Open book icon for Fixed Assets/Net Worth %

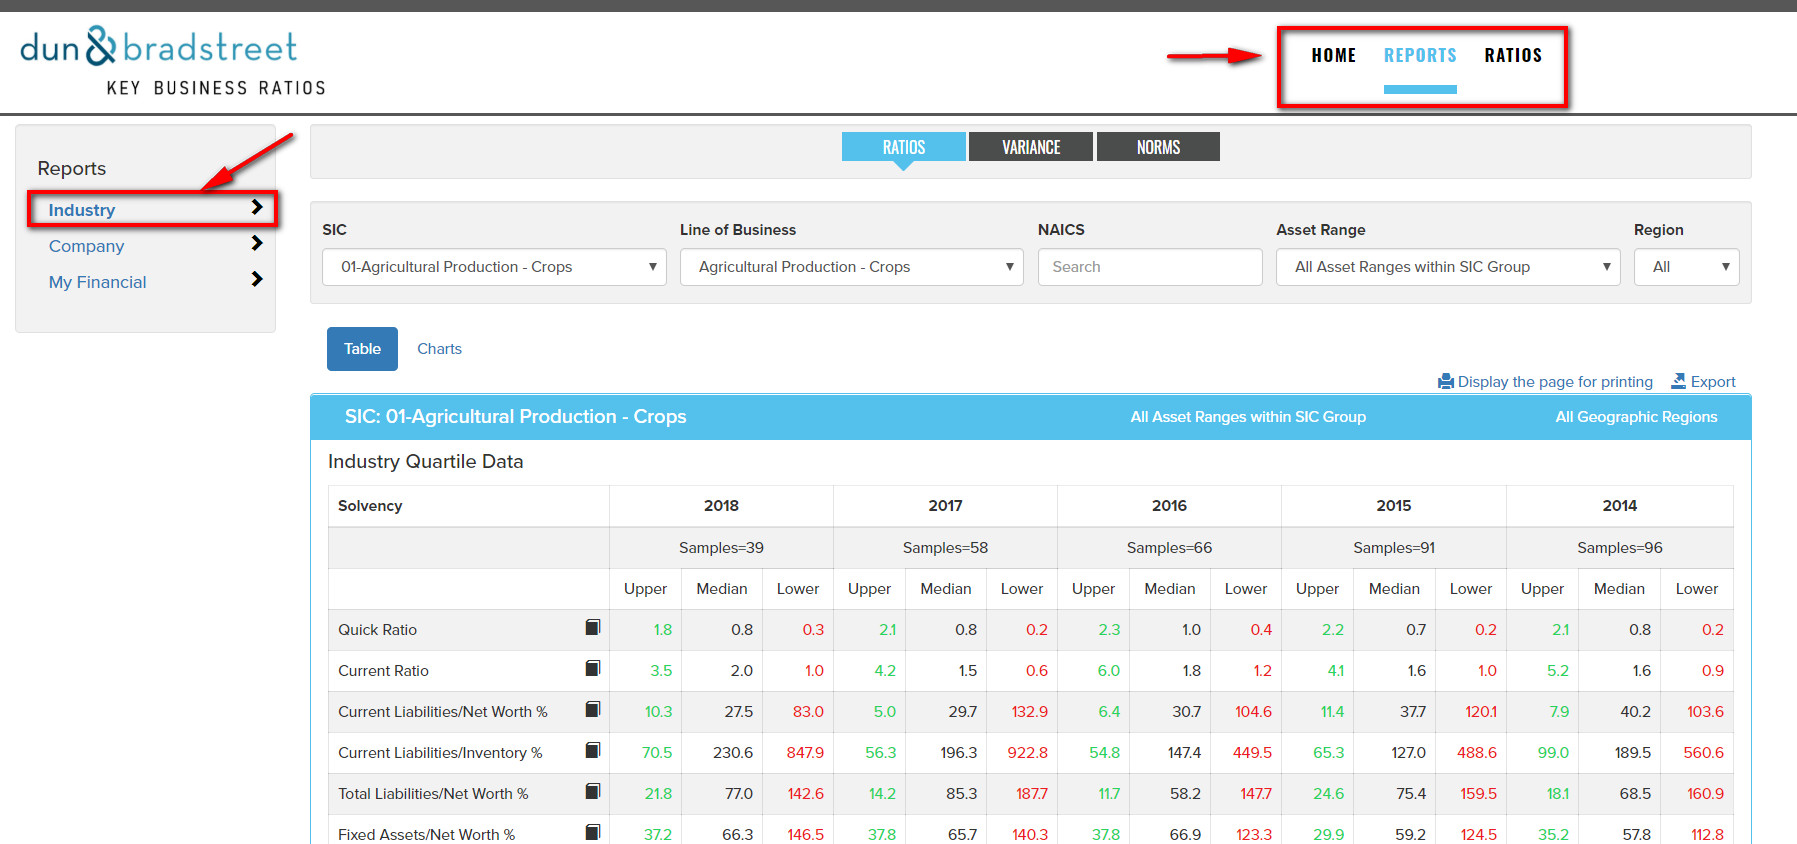[593, 832]
